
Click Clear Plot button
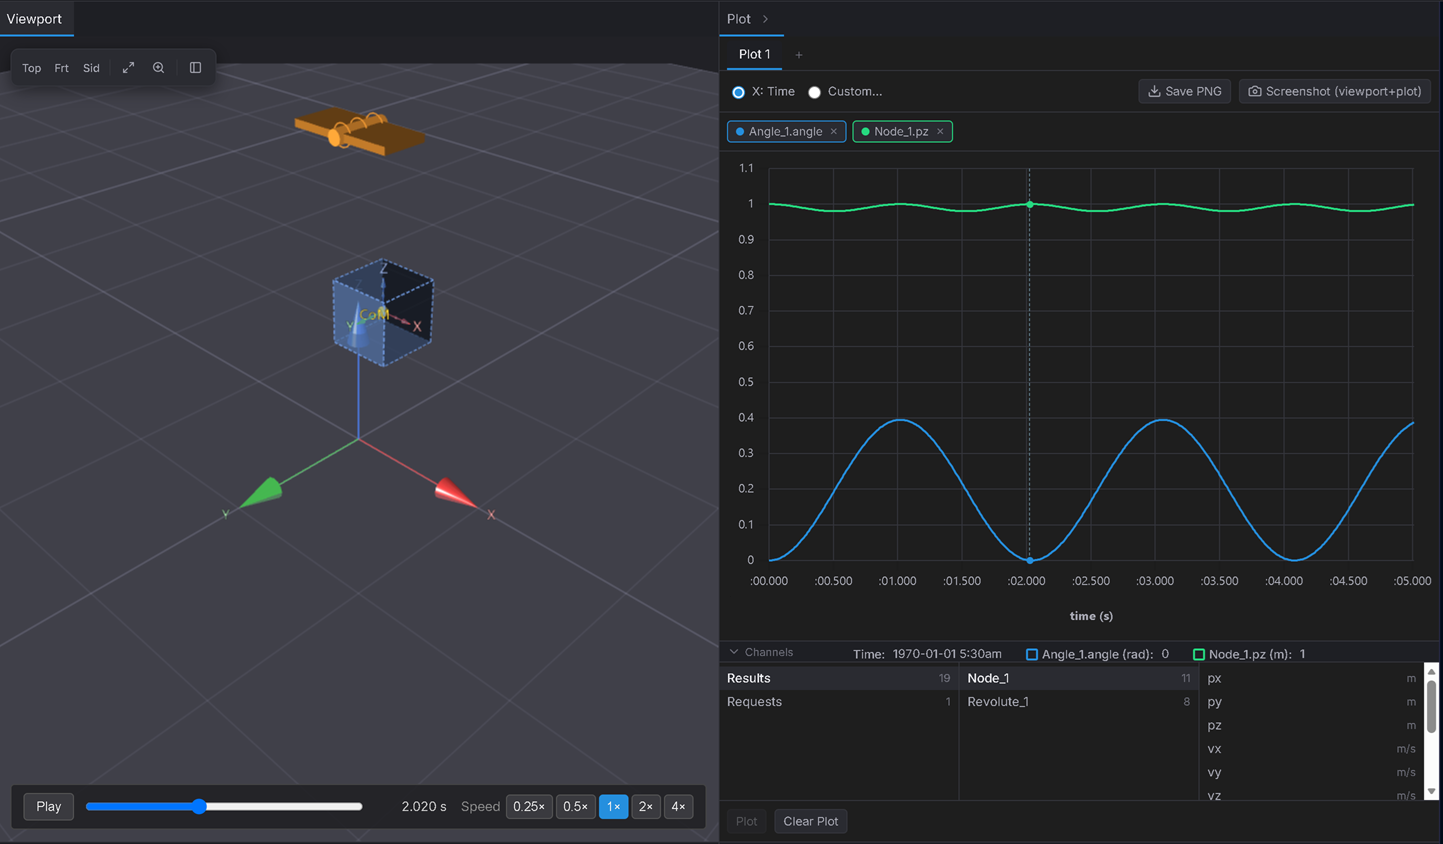tap(810, 821)
